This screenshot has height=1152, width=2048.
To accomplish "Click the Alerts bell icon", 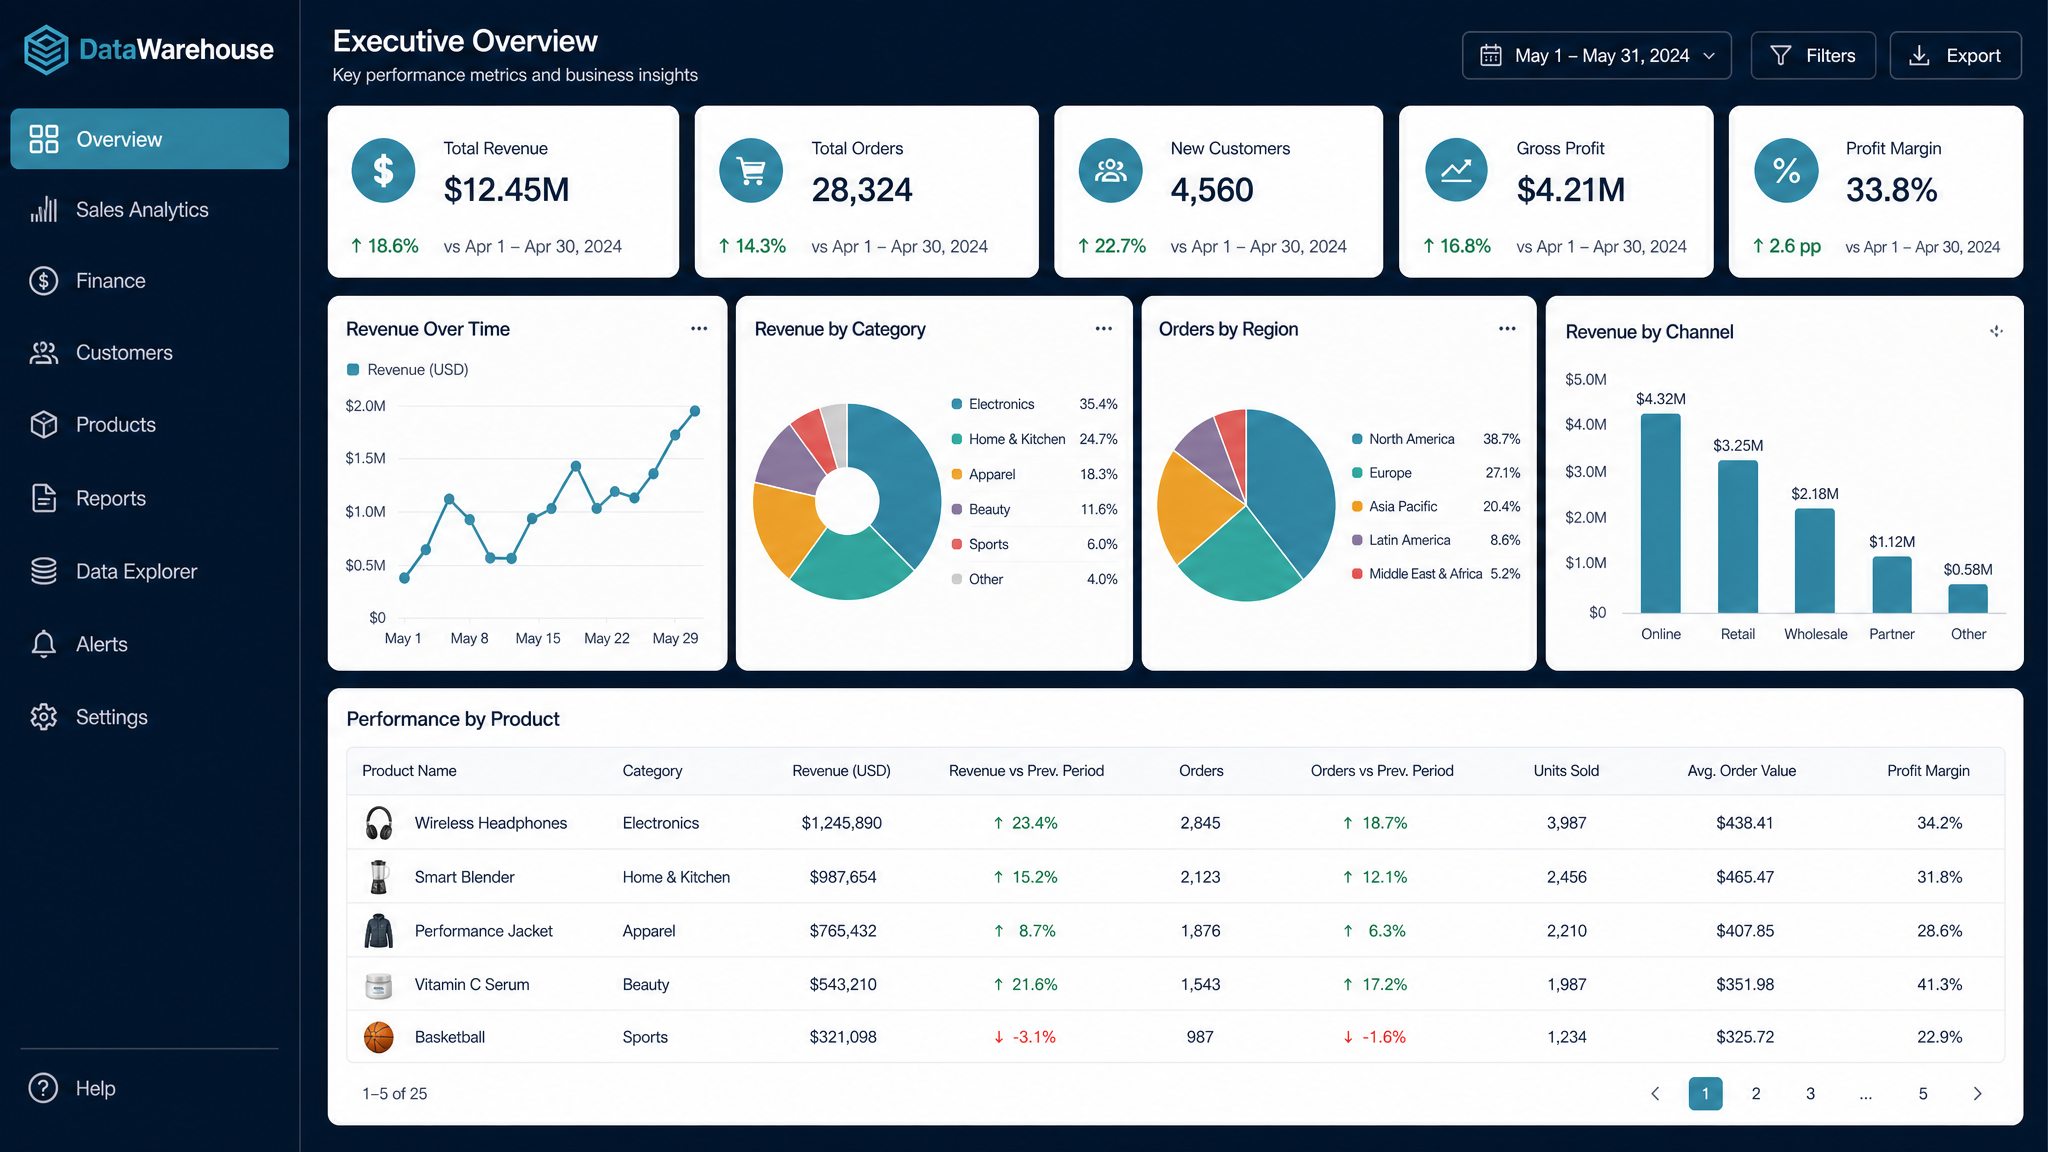I will [44, 644].
